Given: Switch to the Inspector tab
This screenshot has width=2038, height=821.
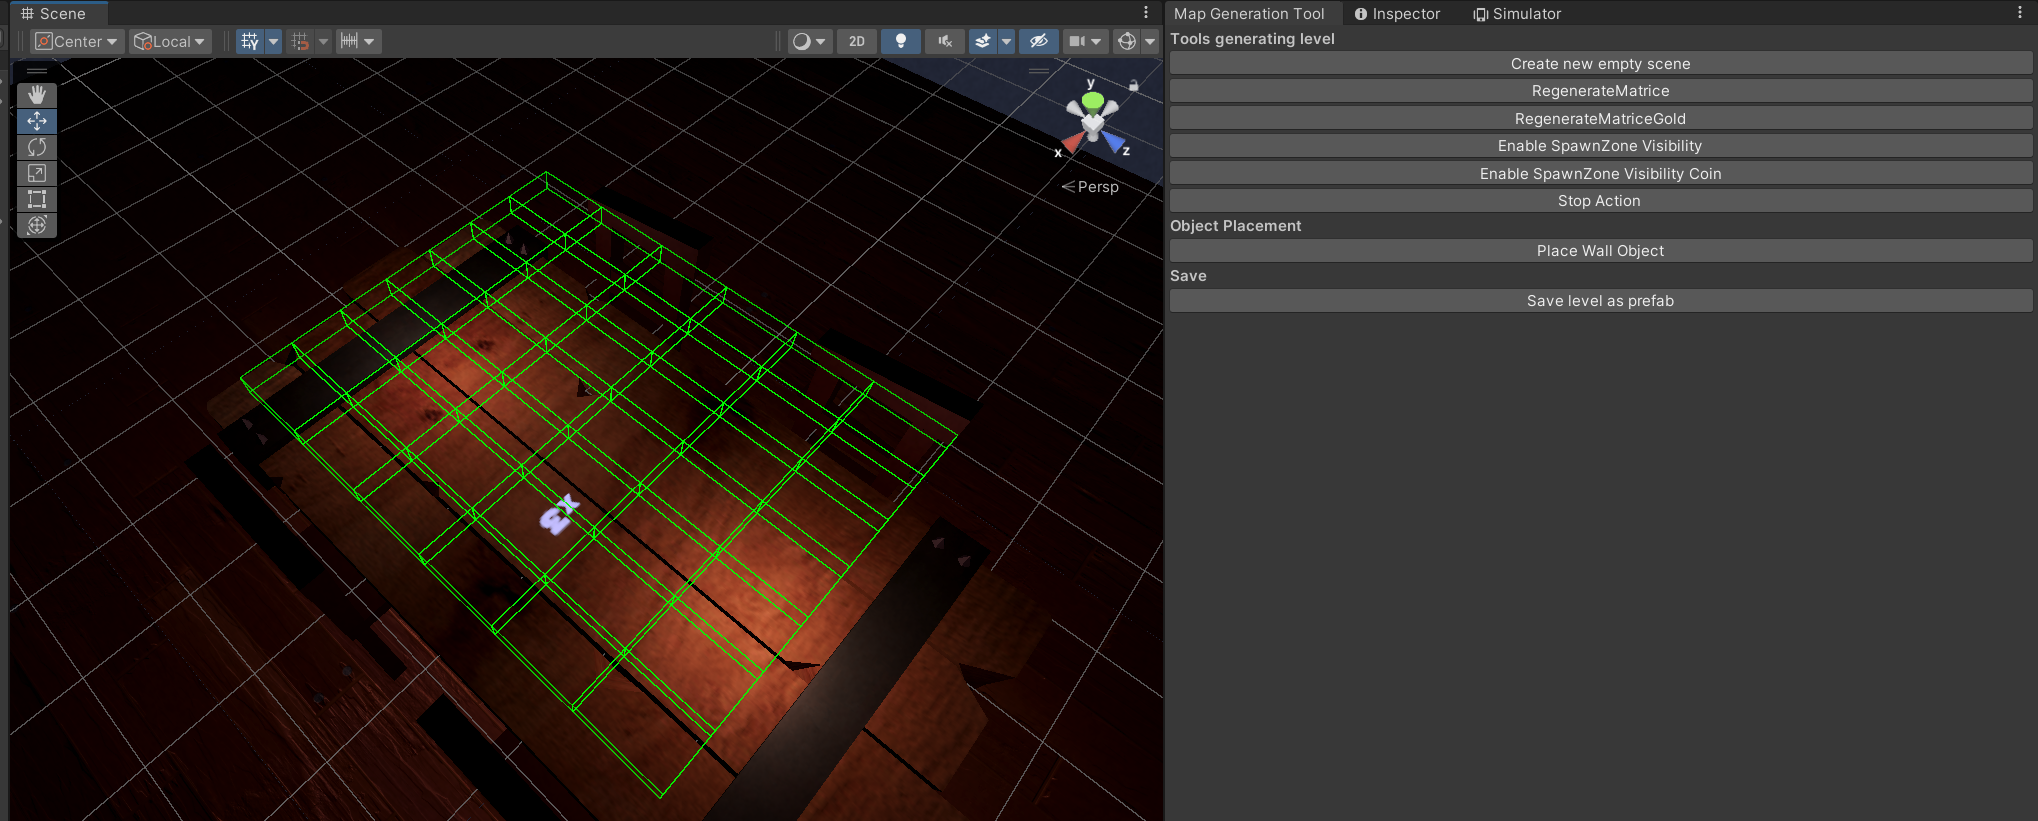Looking at the screenshot, I should 1397,14.
